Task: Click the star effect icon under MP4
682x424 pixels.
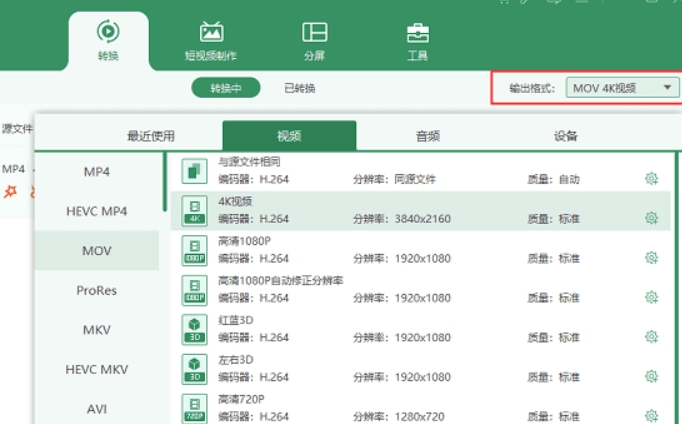Action: coord(10,191)
